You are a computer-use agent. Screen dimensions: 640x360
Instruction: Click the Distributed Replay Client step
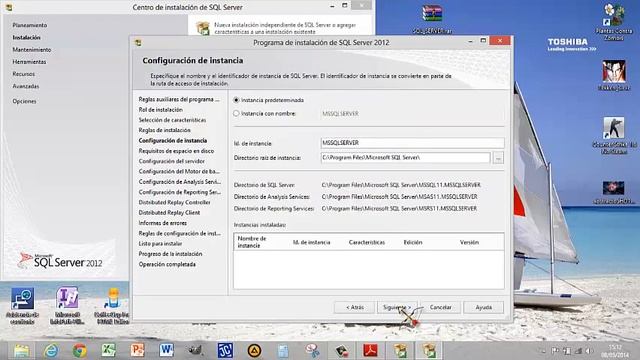pyautogui.click(x=169, y=213)
